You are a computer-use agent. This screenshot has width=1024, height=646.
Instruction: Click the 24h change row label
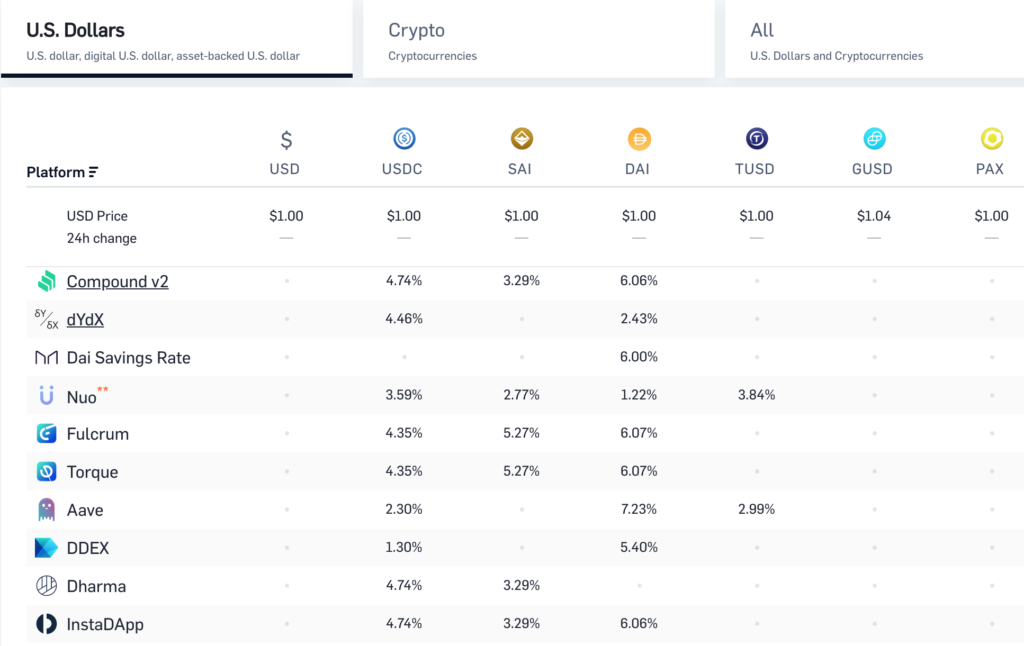[101, 238]
